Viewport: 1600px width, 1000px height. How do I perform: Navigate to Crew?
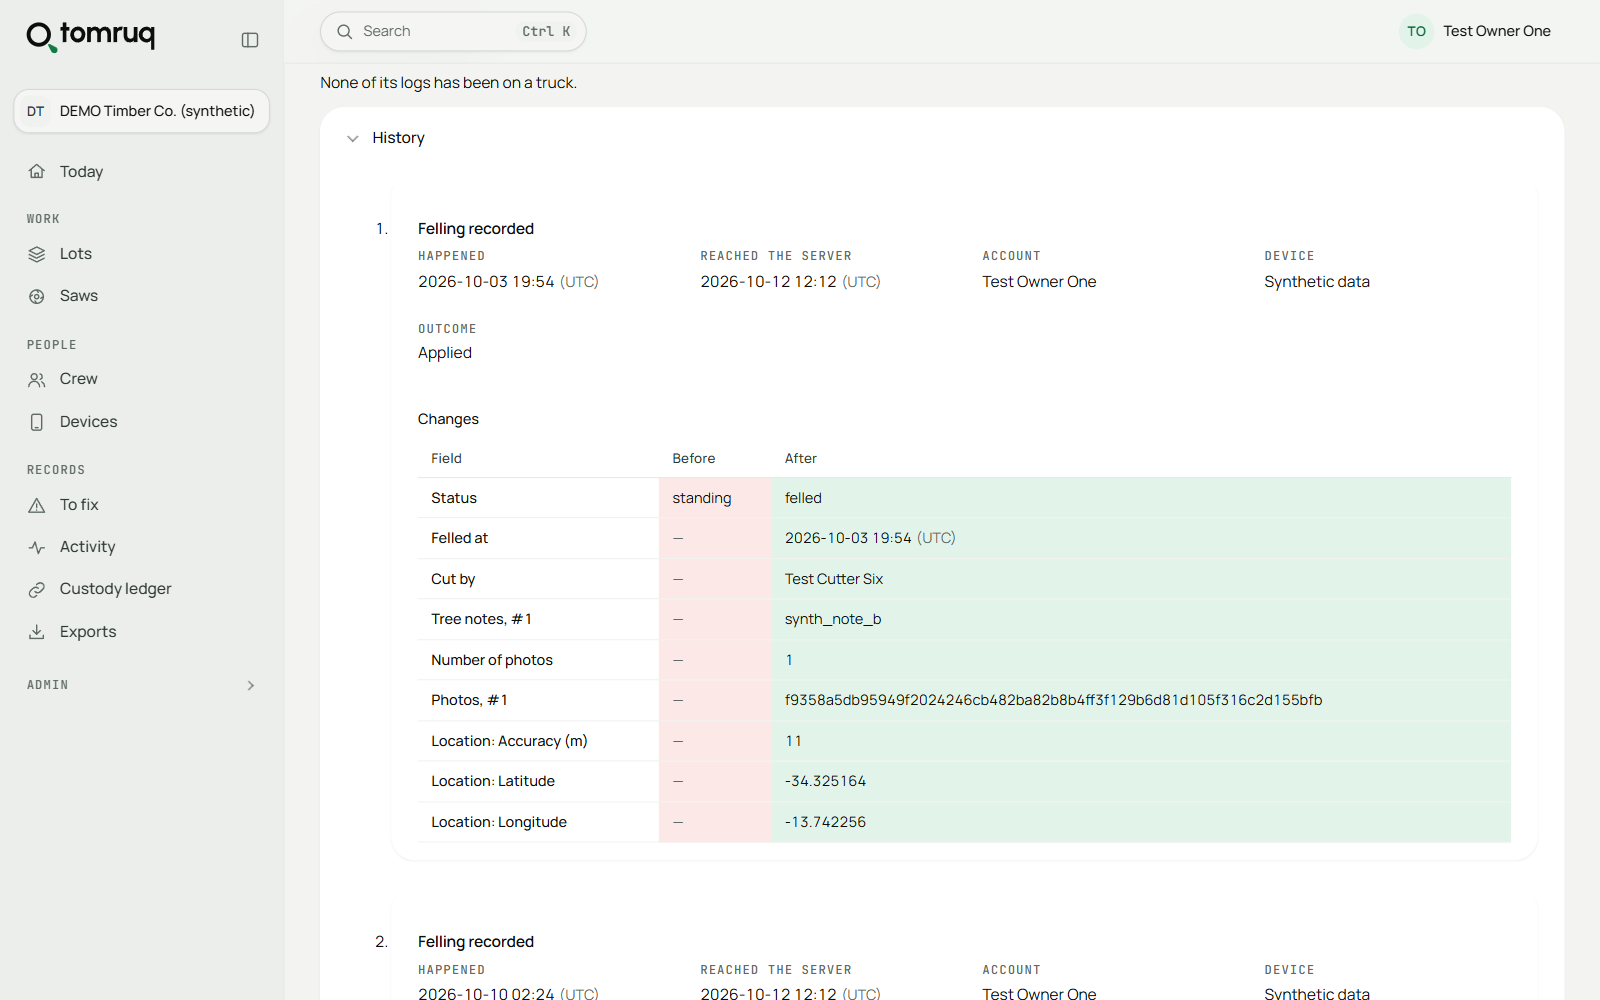(x=141, y=379)
